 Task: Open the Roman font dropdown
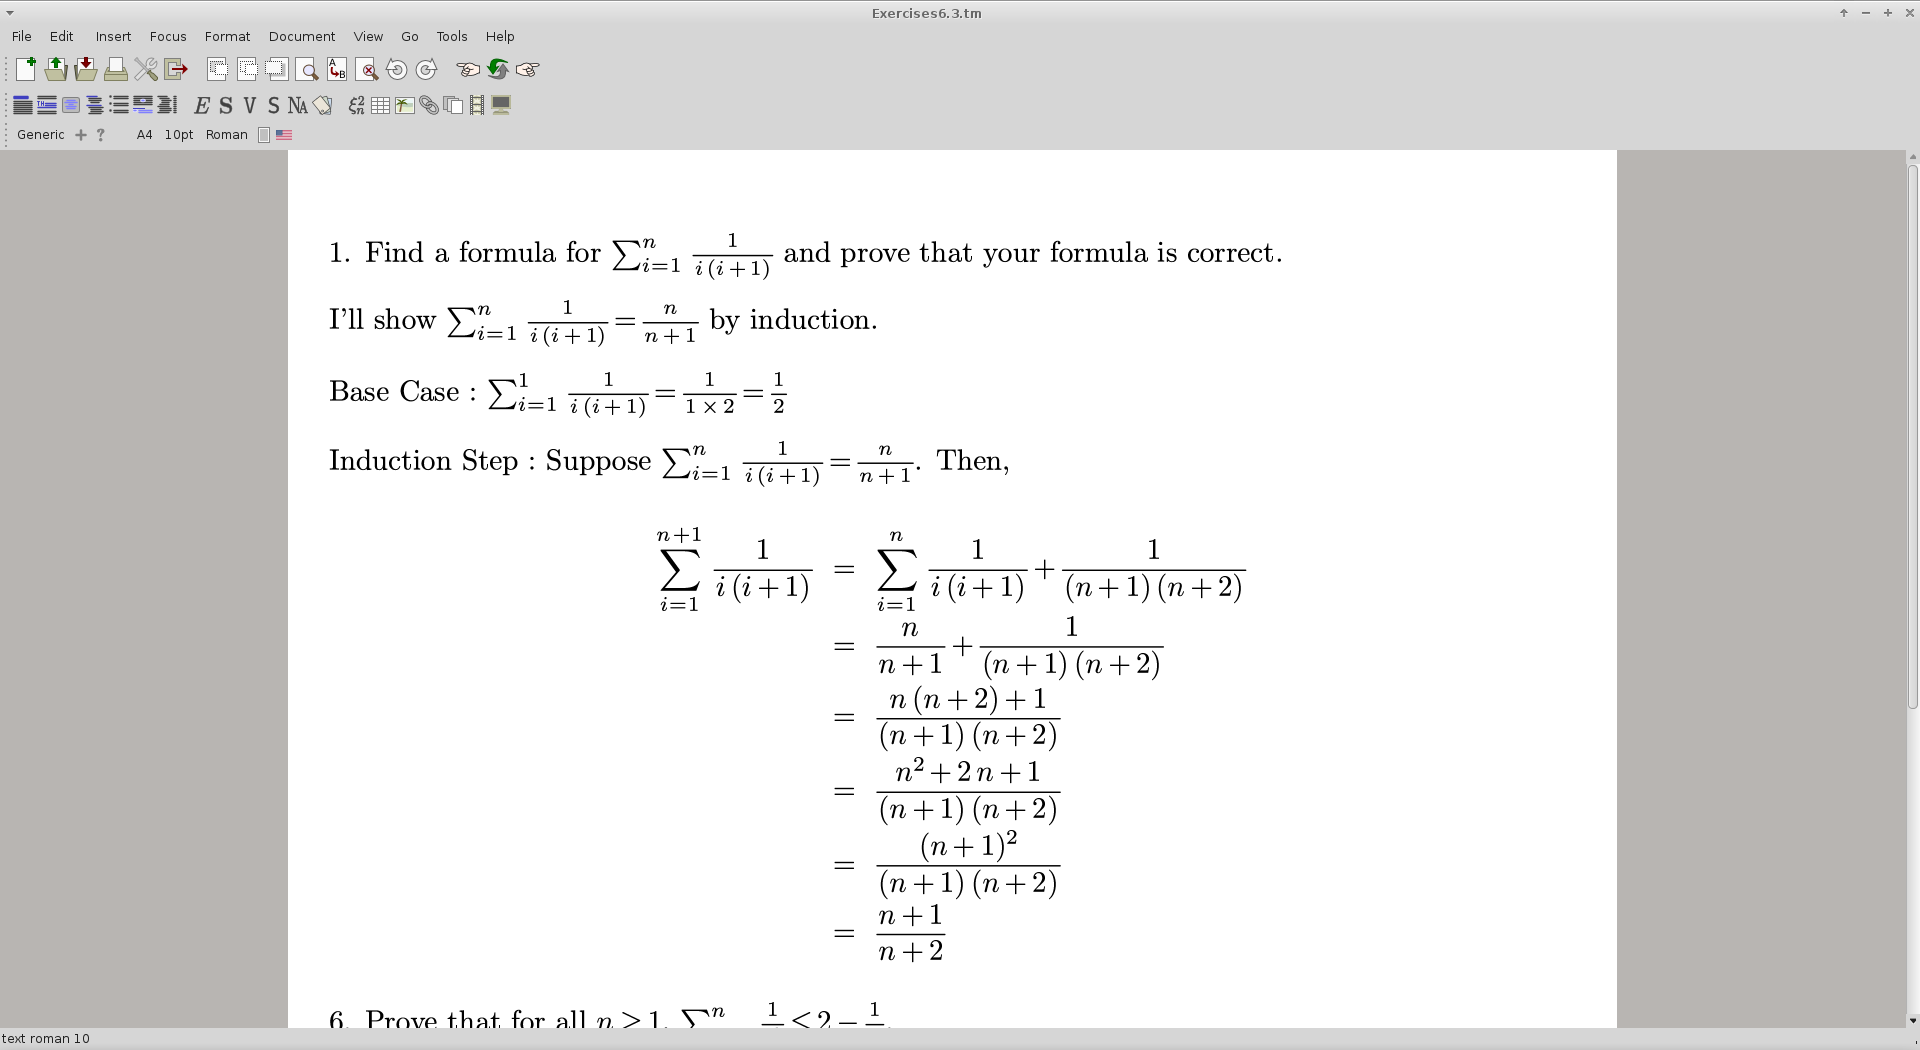click(x=227, y=135)
